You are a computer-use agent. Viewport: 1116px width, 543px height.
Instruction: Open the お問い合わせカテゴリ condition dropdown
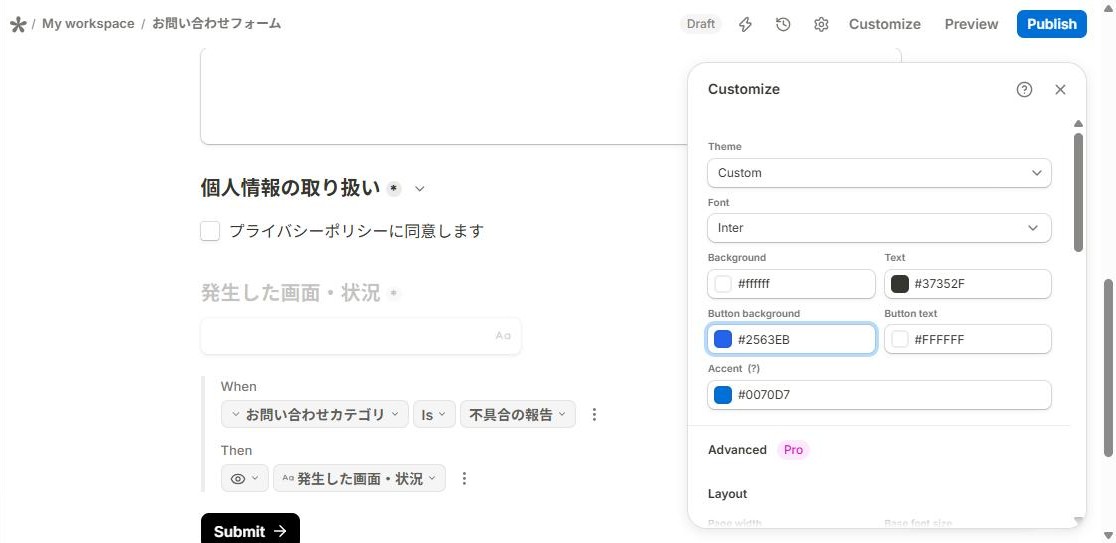click(315, 414)
